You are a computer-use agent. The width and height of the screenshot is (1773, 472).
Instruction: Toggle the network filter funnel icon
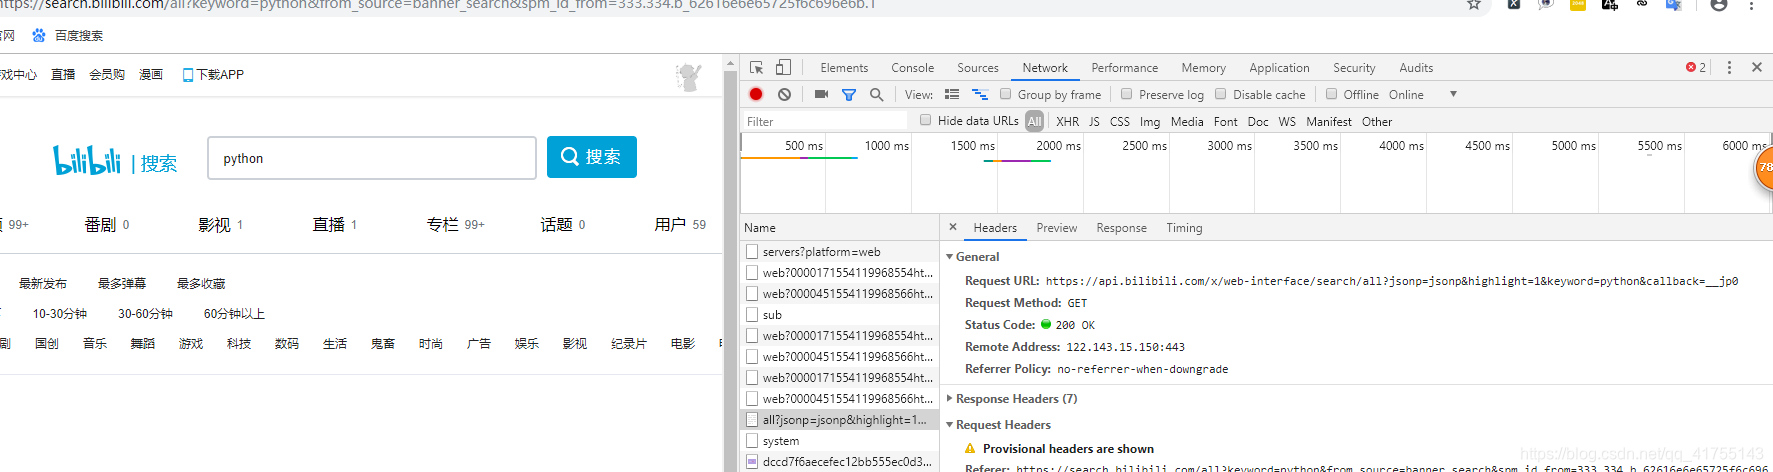coord(848,94)
